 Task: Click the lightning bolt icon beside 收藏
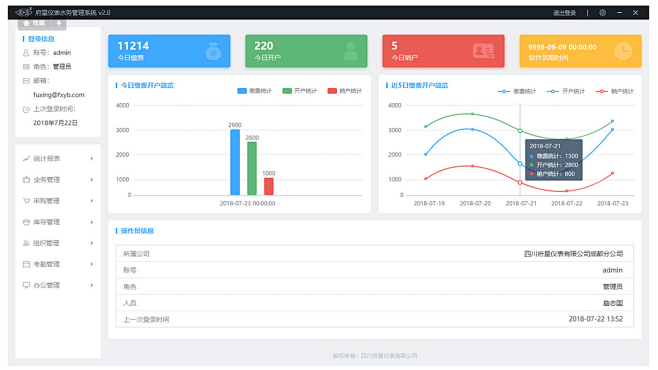[59, 23]
